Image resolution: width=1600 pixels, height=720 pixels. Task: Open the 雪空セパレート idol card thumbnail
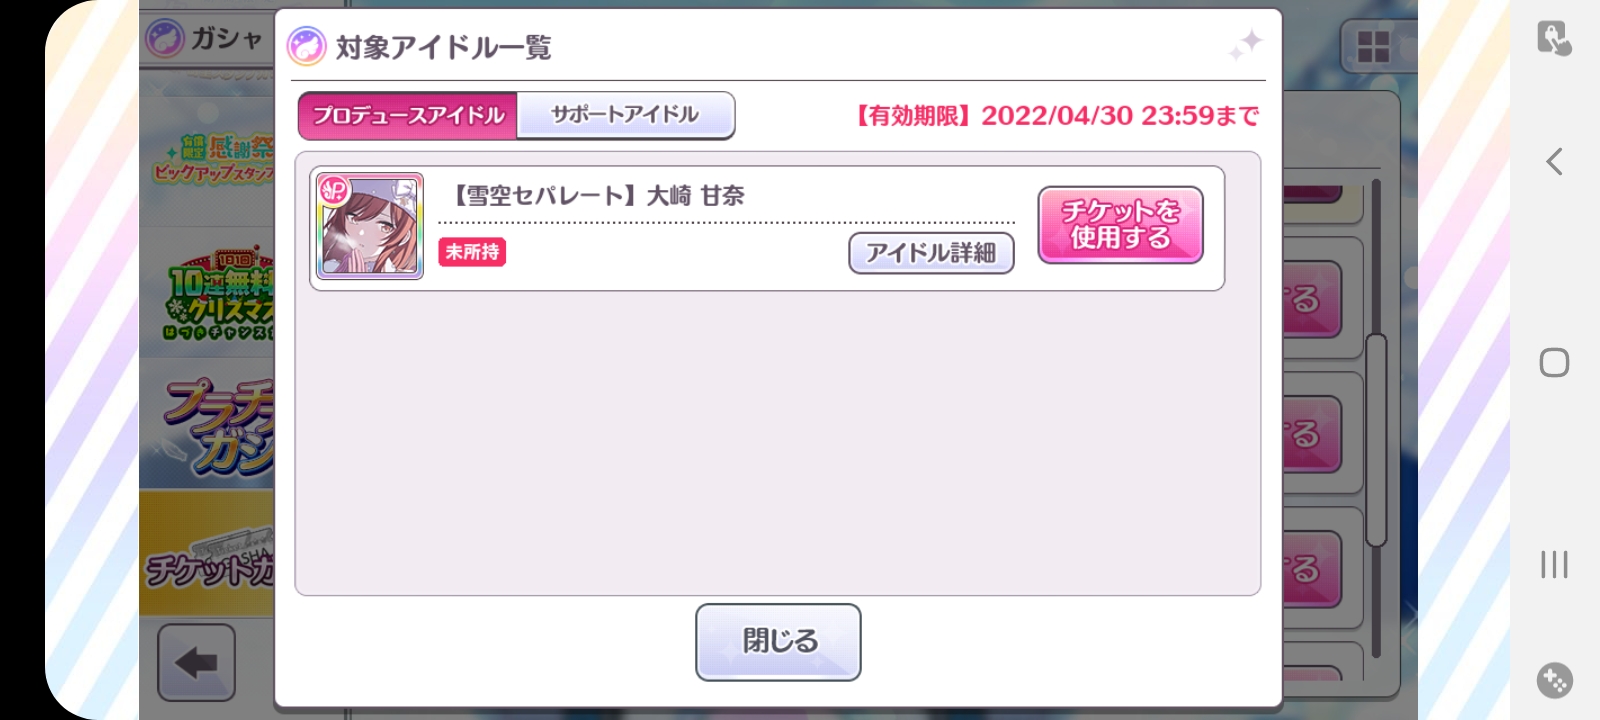370,226
